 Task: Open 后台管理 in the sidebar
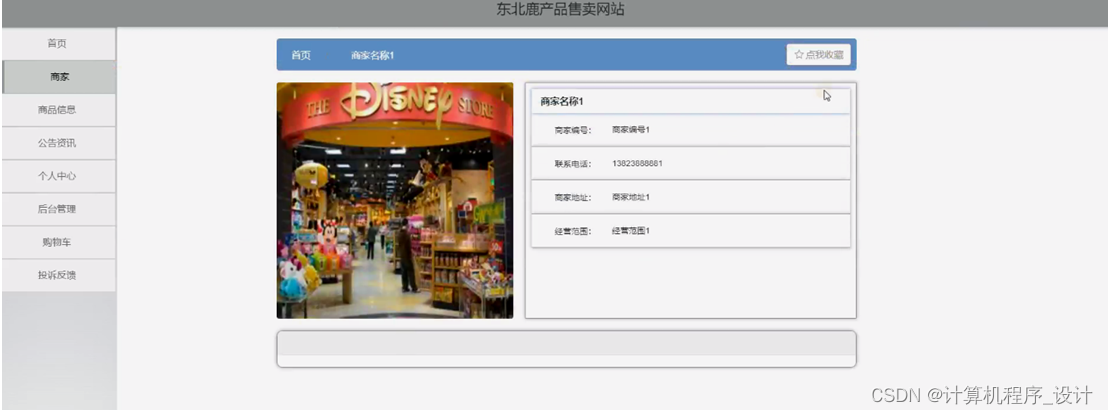click(58, 210)
